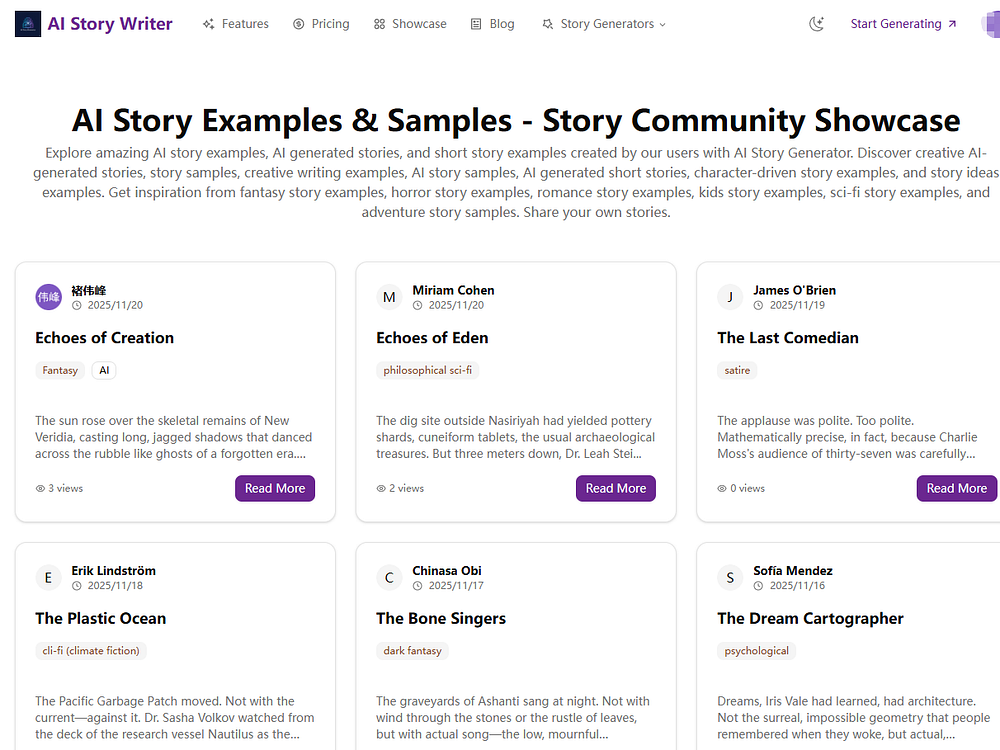1000x750 pixels.
Task: Click Erik Lindström's E avatar
Action: click(48, 578)
